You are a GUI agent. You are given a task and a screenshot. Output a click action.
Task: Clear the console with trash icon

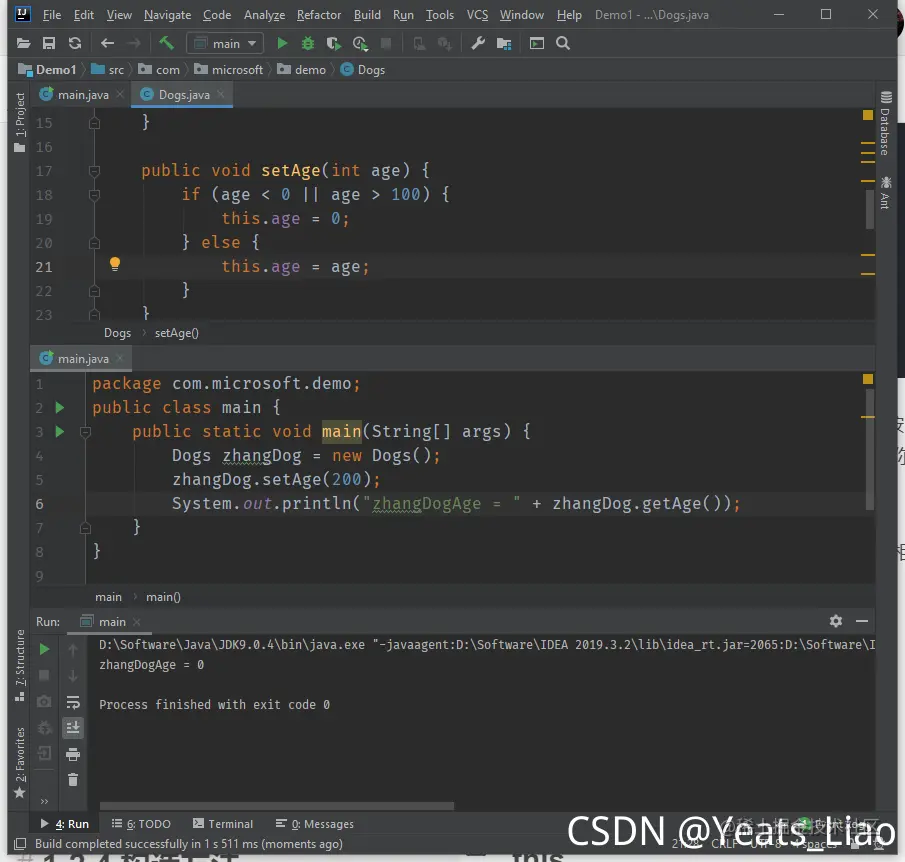point(73,780)
